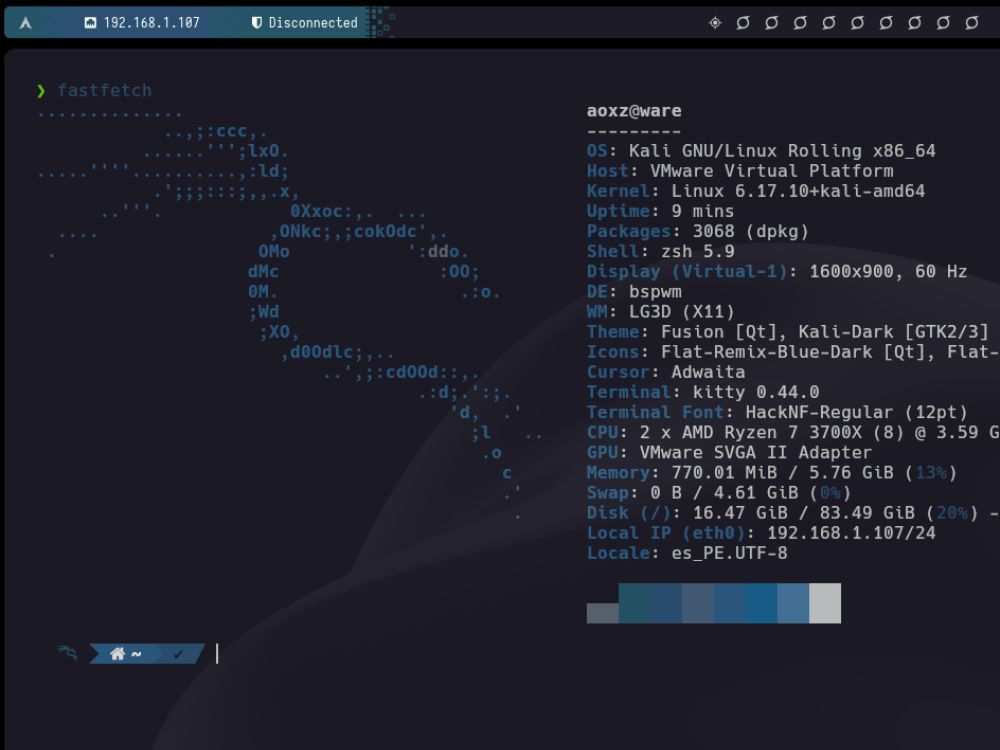Switch to the second workspace icon
This screenshot has width=1000, height=750.
pyautogui.click(x=743, y=23)
